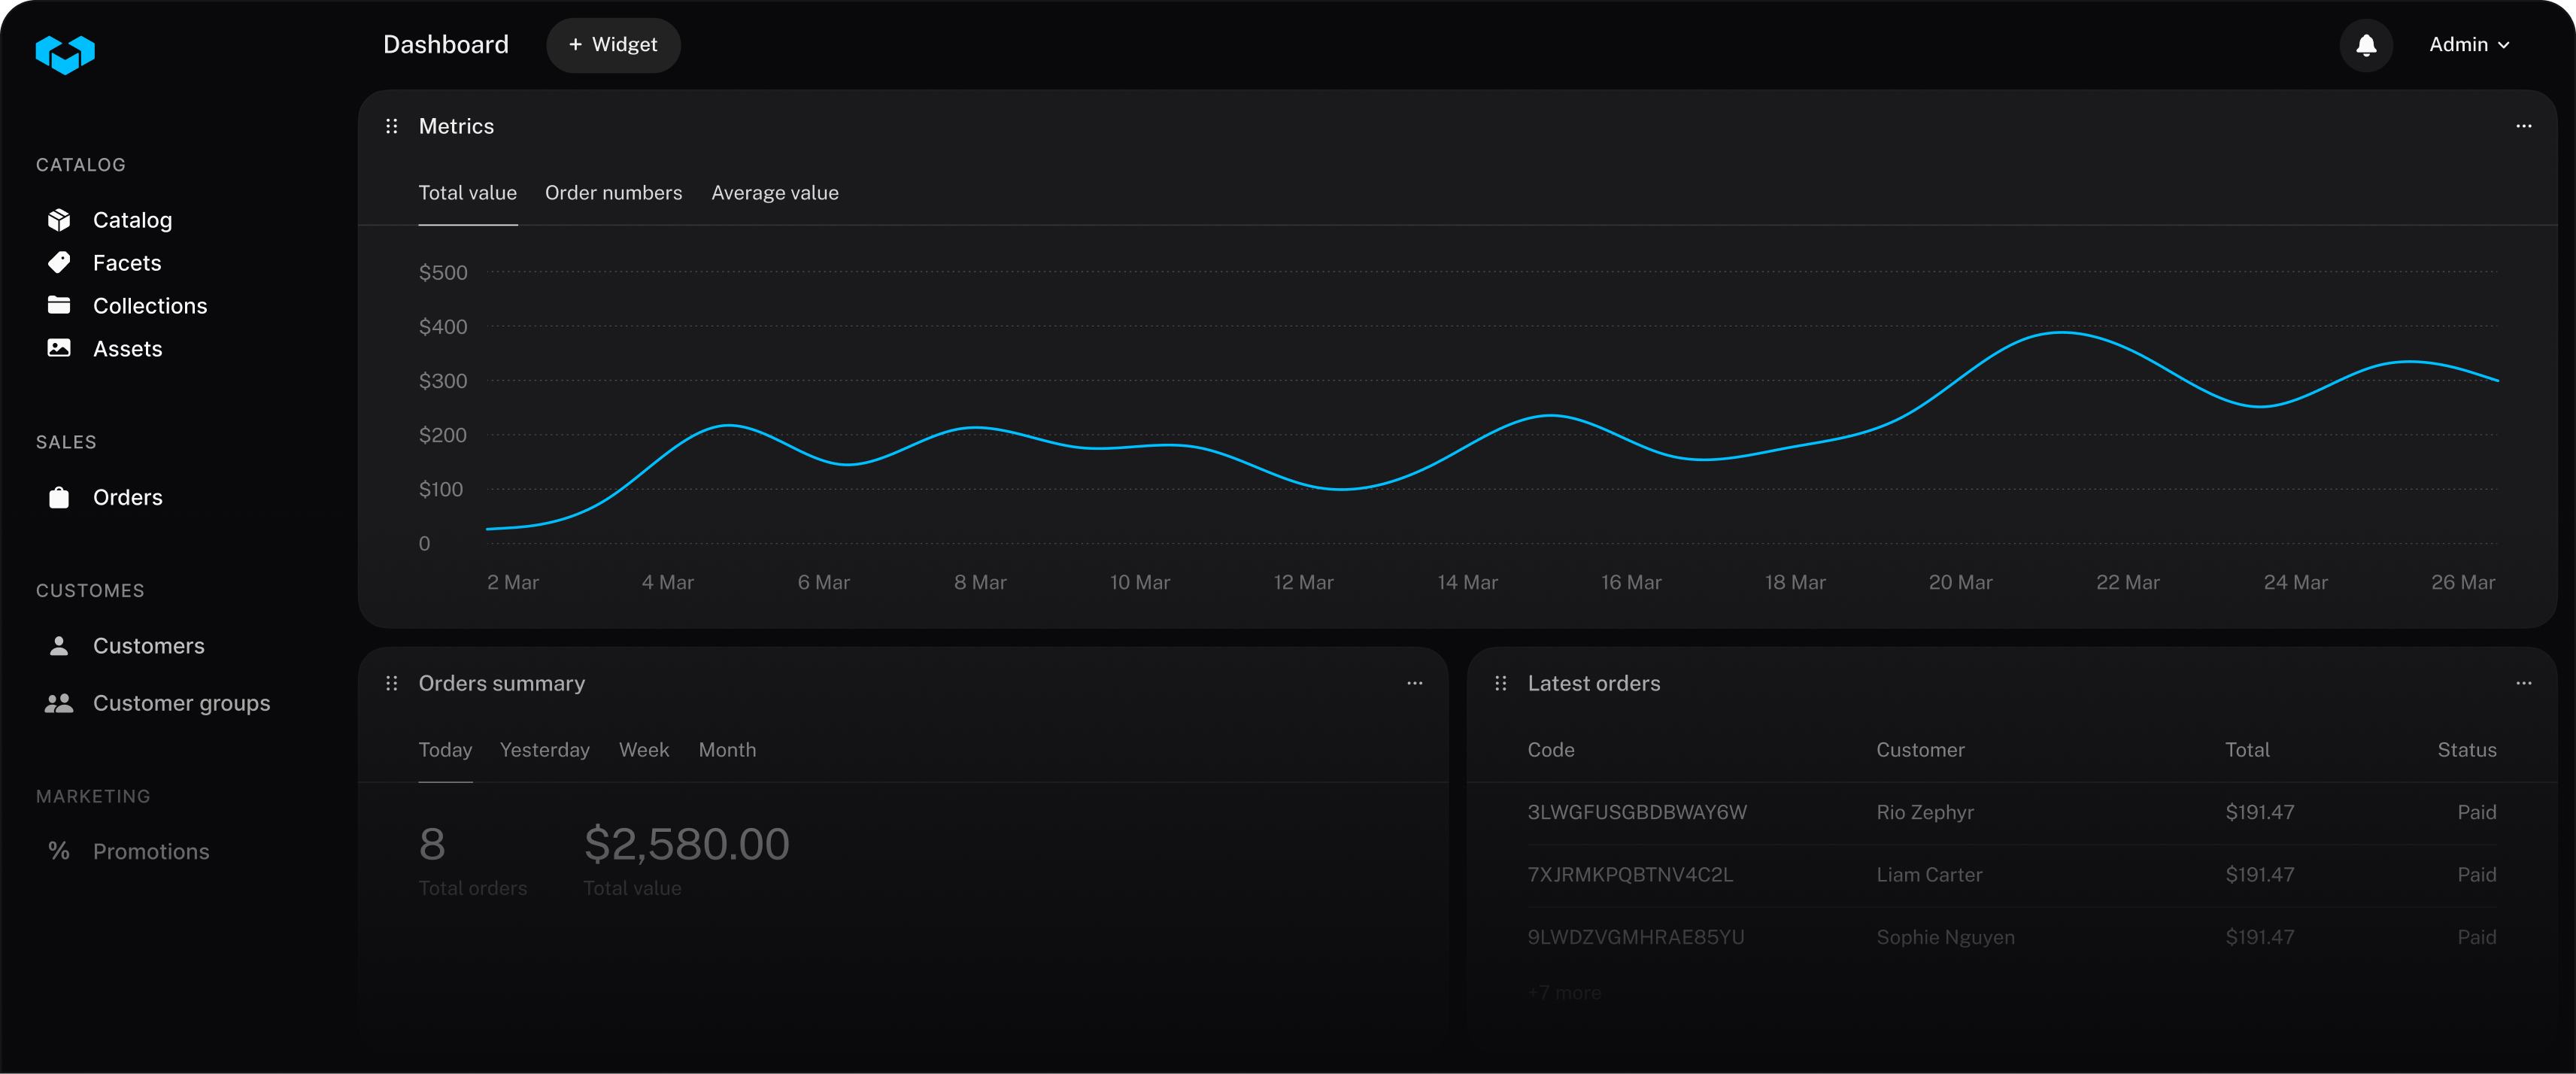The width and height of the screenshot is (2576, 1074).
Task: Click the Customer groups people icon
Action: tap(59, 703)
